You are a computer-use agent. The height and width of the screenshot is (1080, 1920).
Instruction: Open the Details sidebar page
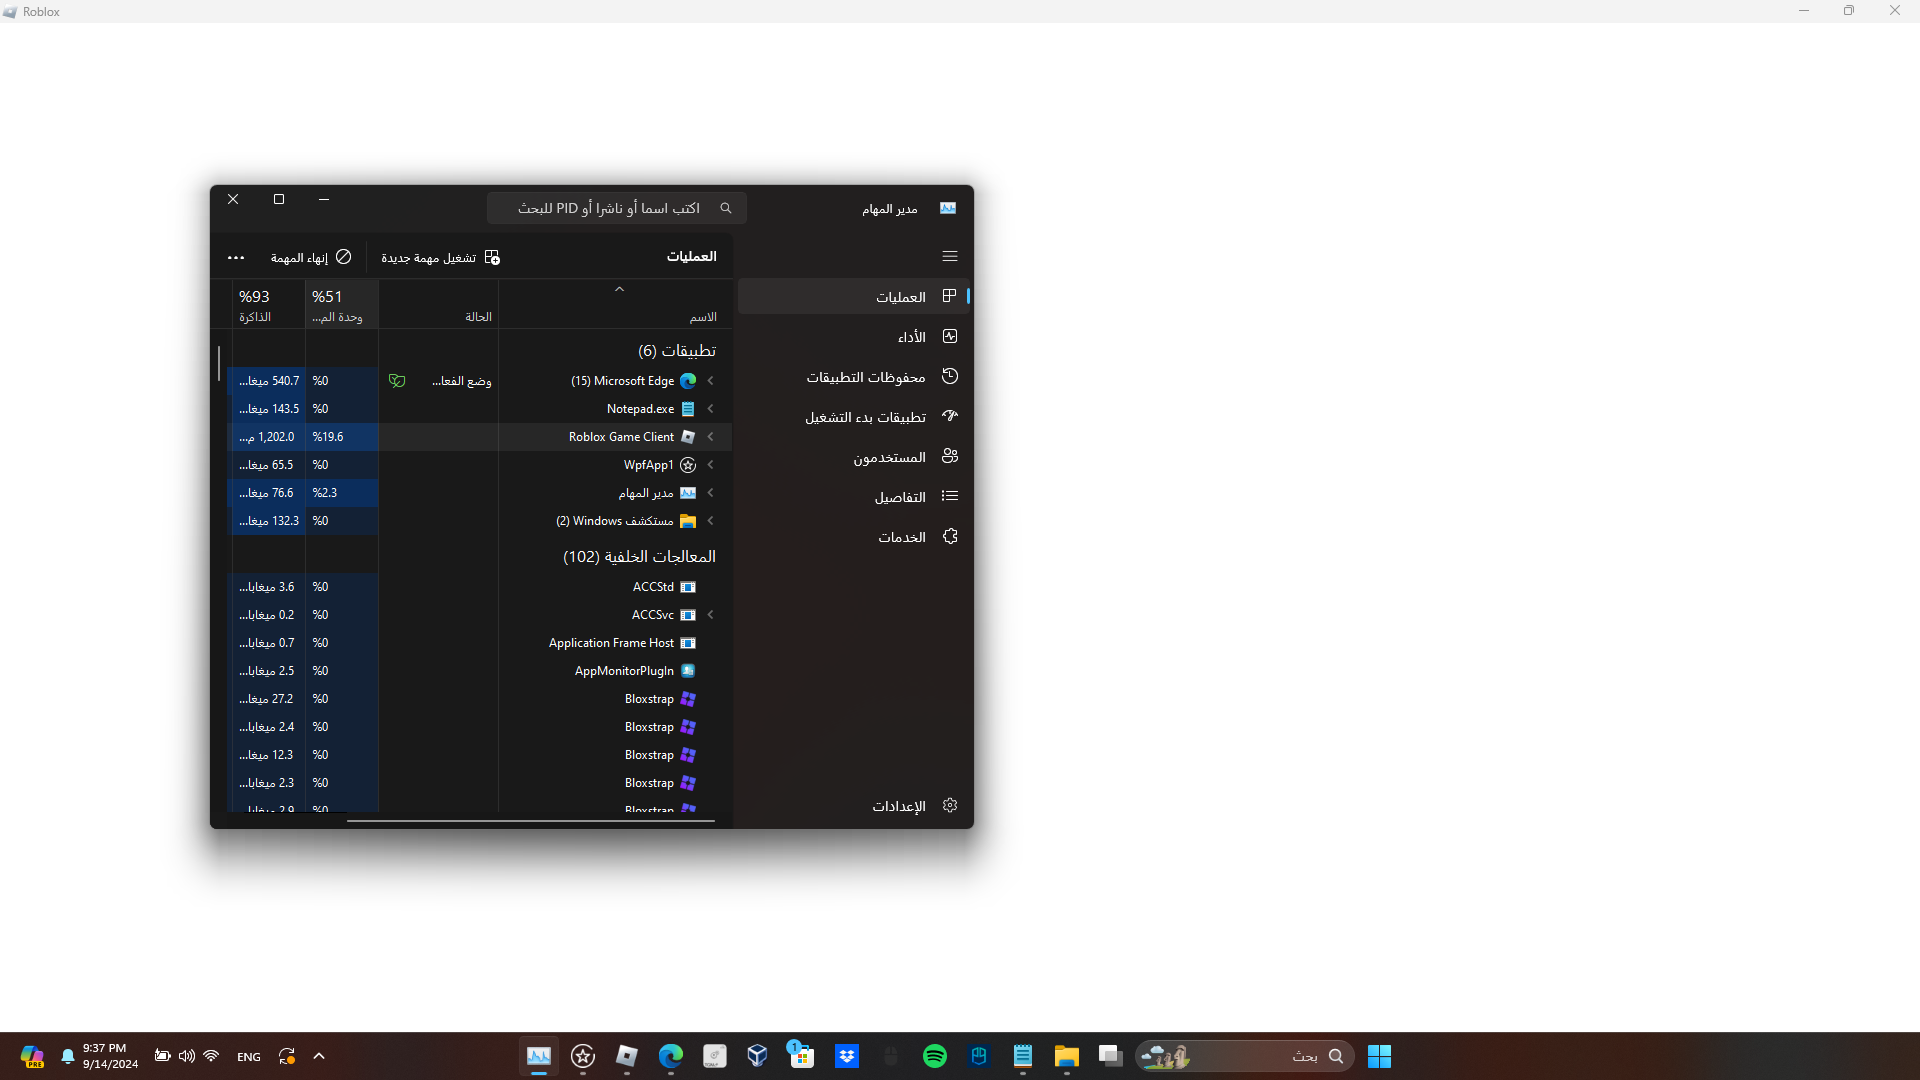click(x=900, y=497)
